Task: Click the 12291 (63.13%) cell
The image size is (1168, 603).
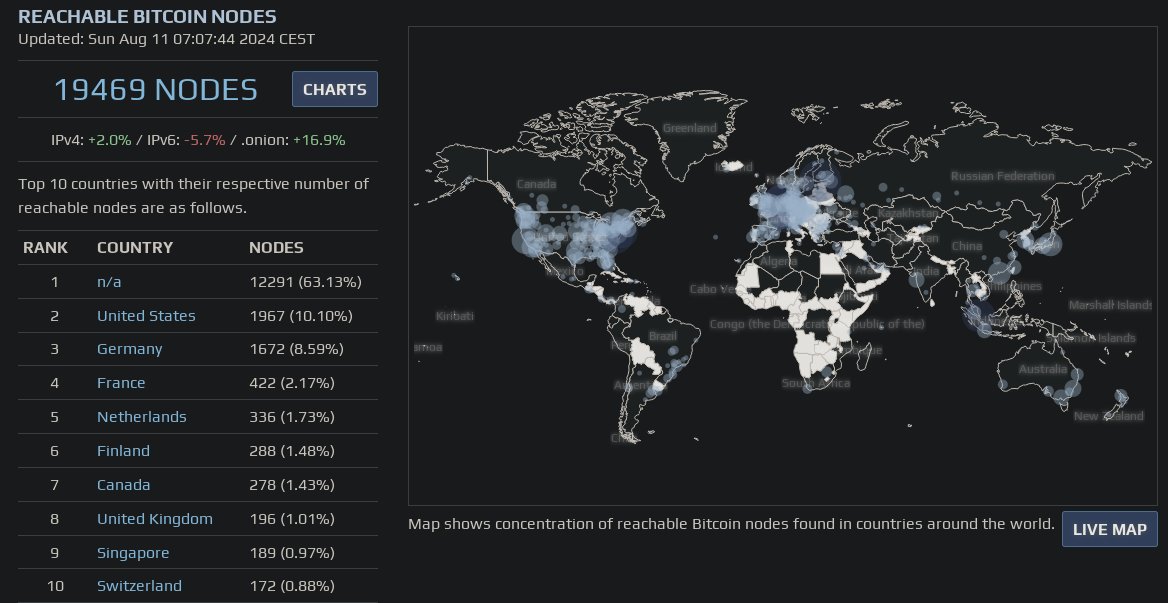Action: tap(305, 282)
